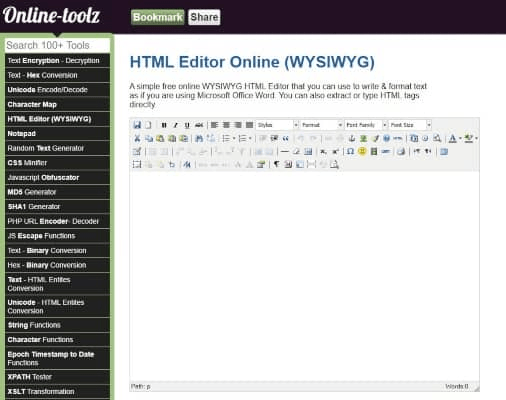Toggle fullscreen editor mode
The height and width of the screenshot is (400, 506).
tap(444, 152)
